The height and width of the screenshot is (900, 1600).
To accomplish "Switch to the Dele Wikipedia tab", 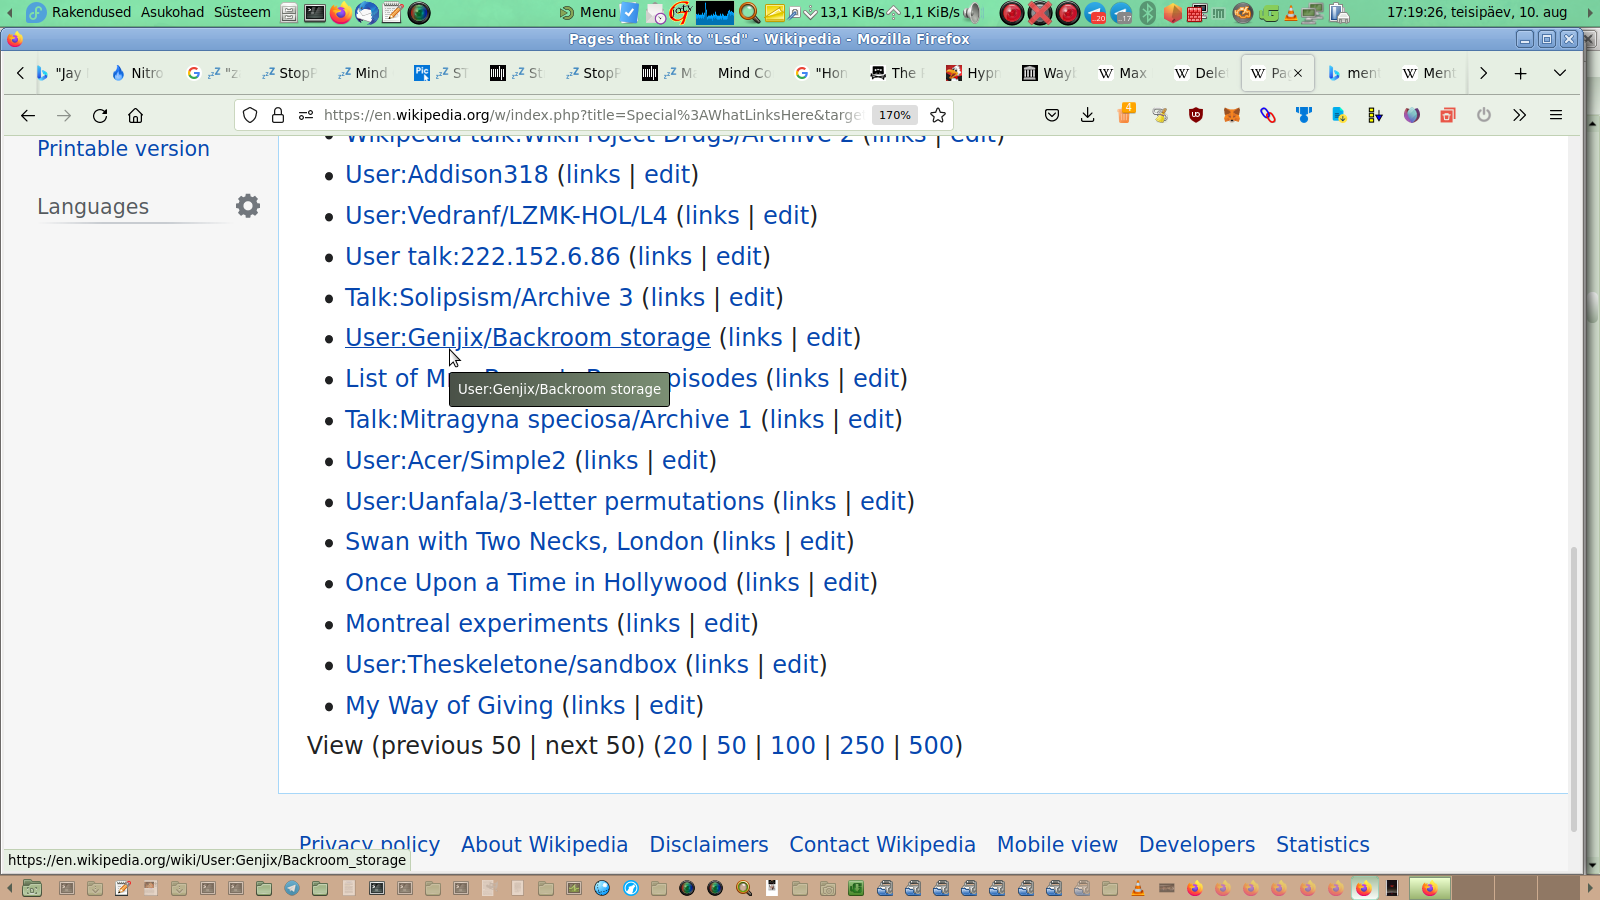I will [1201, 73].
